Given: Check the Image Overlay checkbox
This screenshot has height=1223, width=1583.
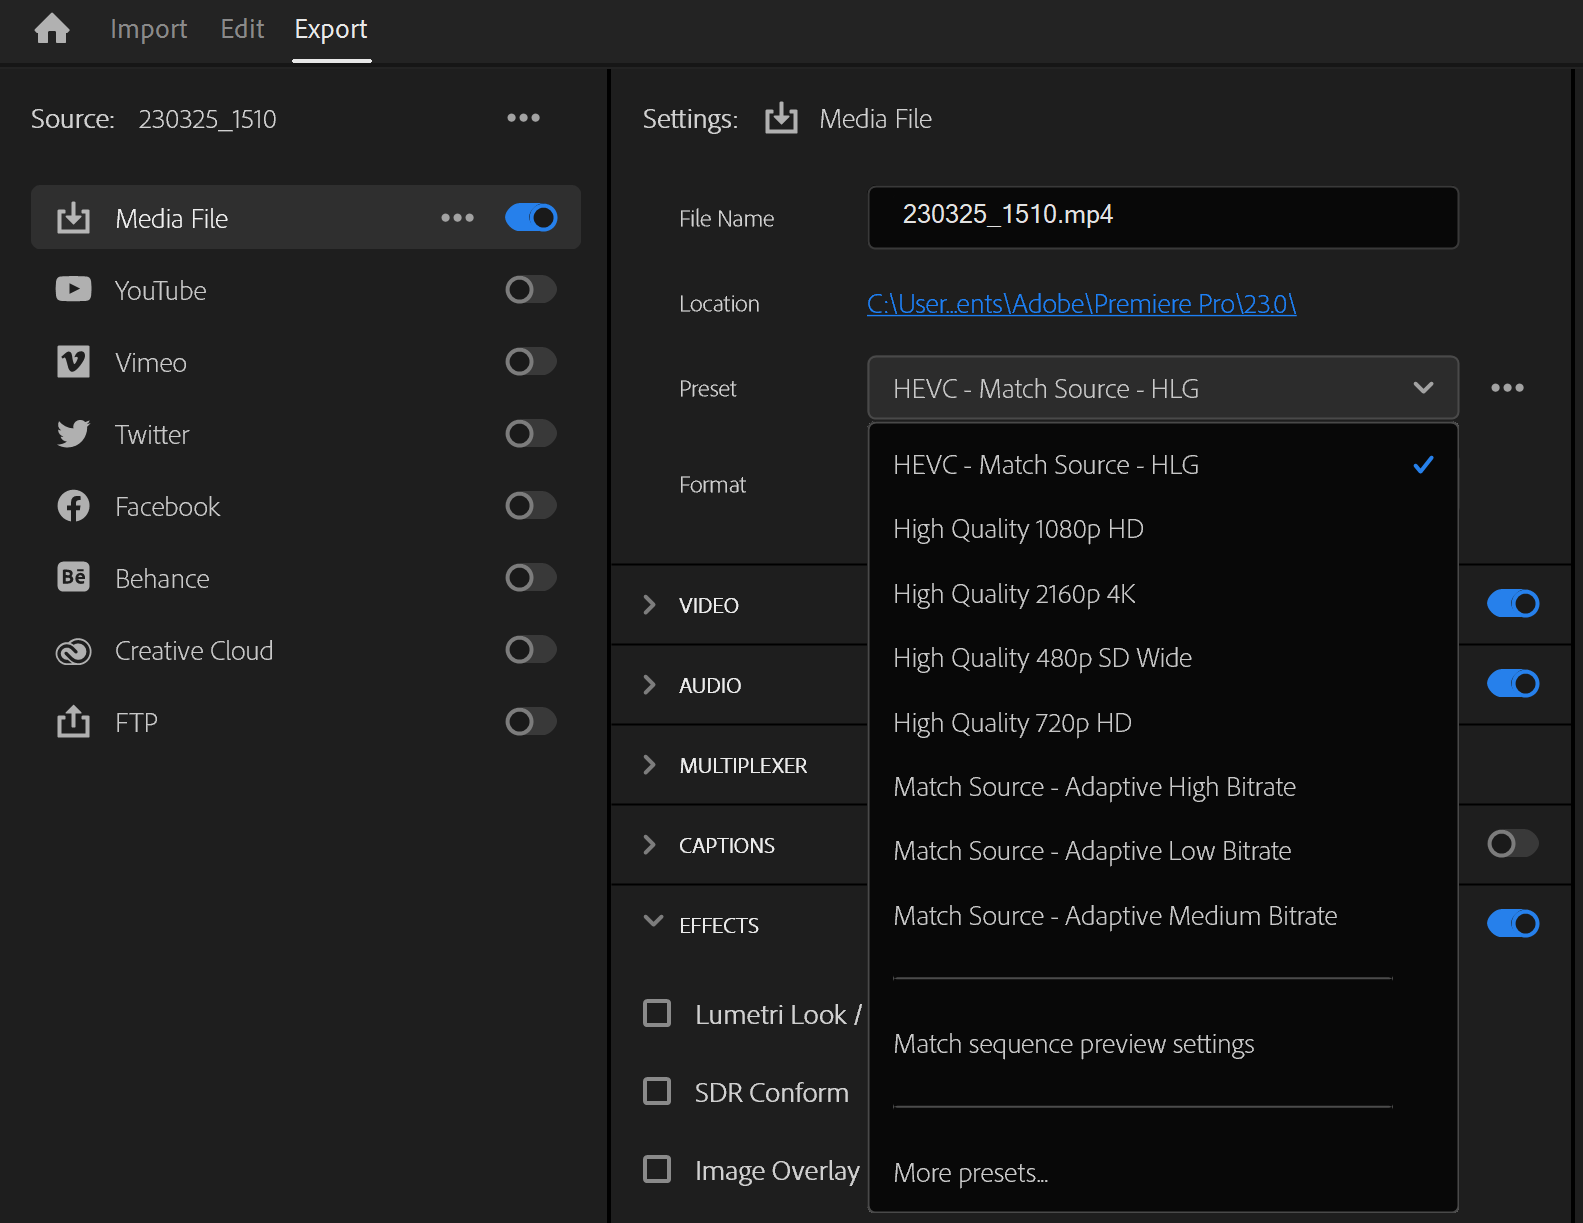Looking at the screenshot, I should click(x=657, y=1169).
